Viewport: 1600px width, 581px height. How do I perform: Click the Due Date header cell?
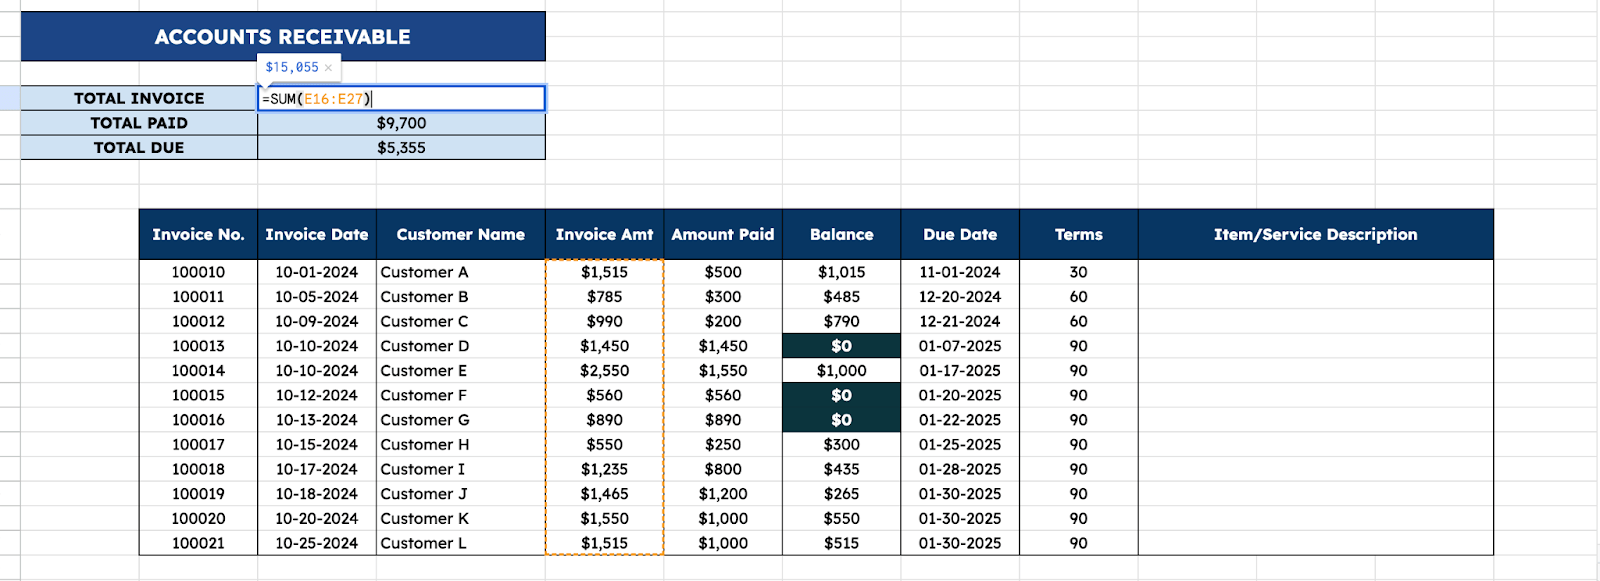point(960,234)
